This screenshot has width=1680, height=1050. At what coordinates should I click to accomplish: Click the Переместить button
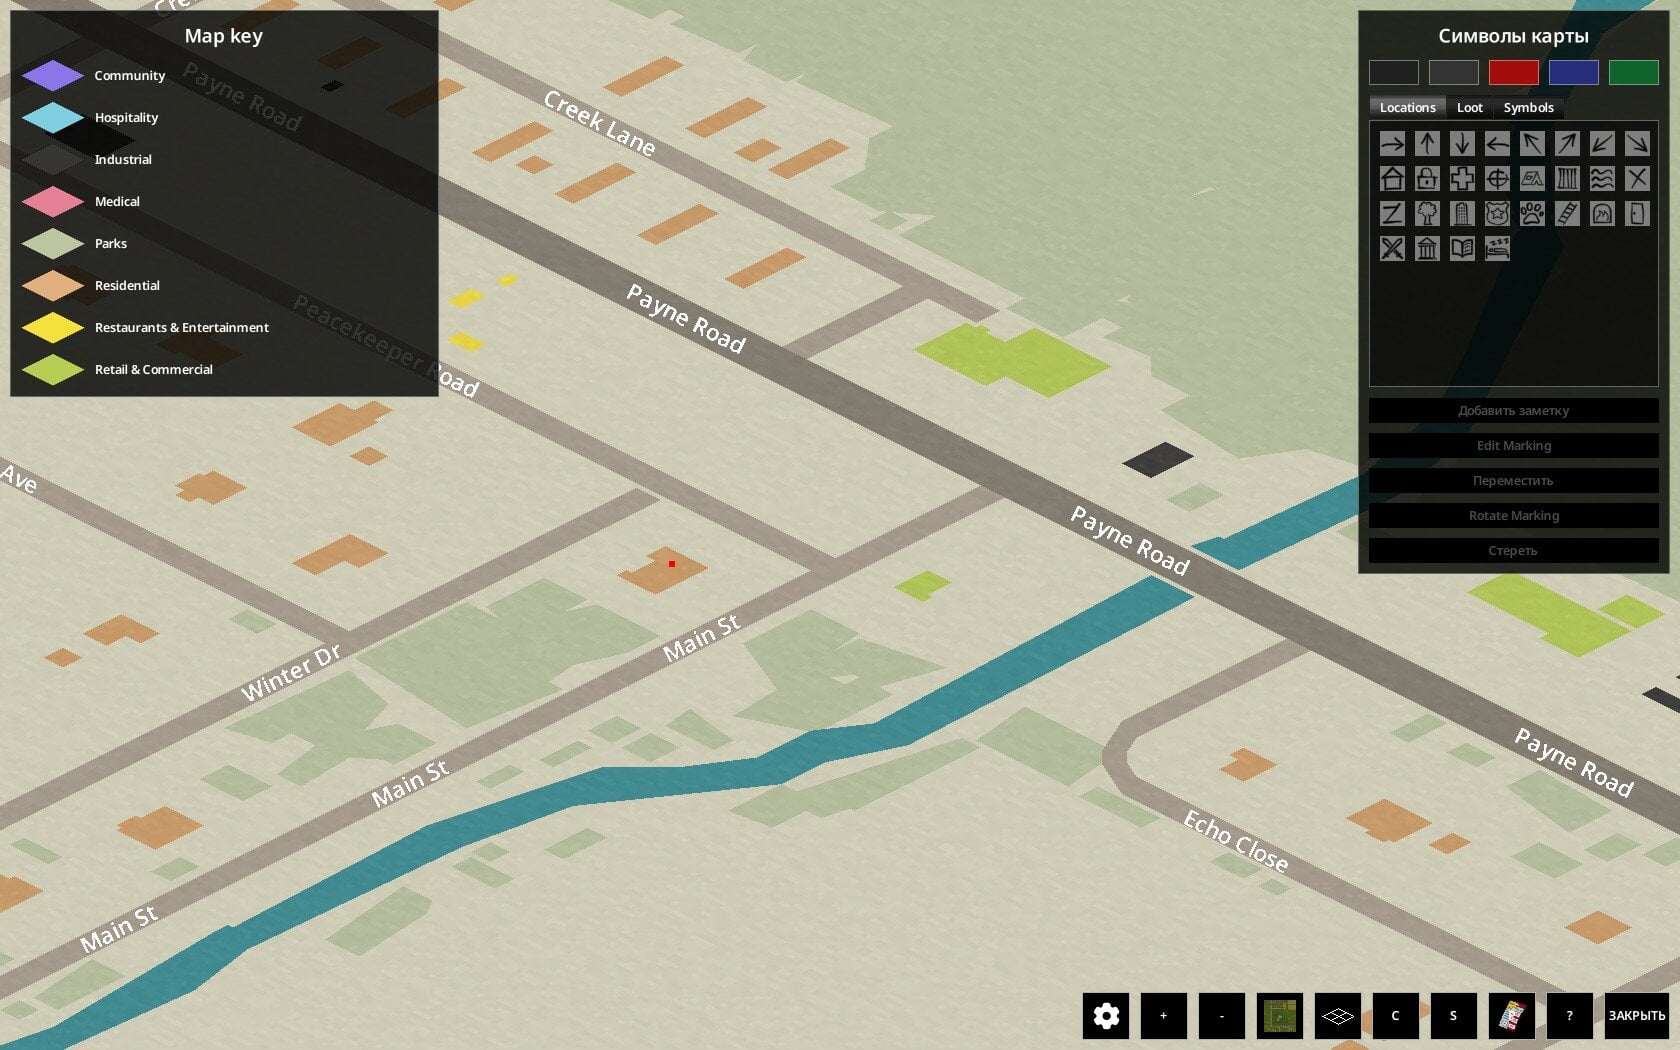(1514, 481)
